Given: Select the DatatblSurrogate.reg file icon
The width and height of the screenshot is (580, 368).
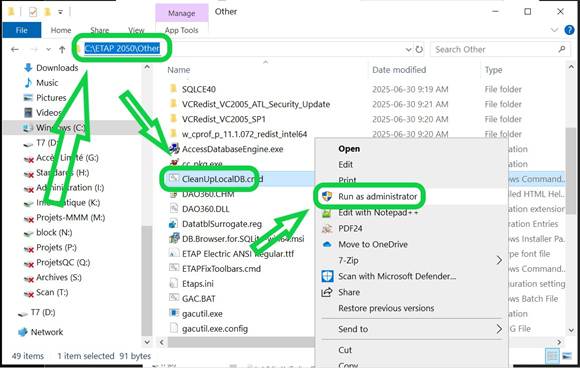Looking at the screenshot, I should click(x=173, y=224).
